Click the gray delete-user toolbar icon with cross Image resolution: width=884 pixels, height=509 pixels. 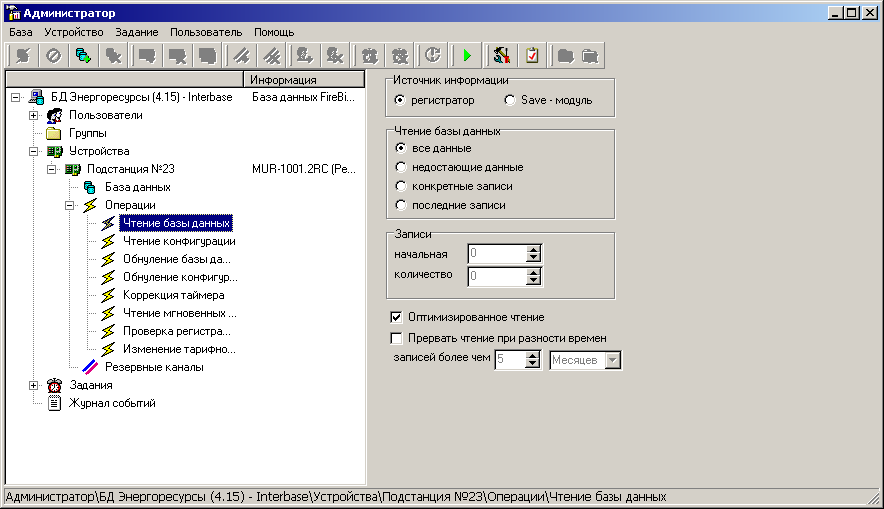tap(335, 55)
